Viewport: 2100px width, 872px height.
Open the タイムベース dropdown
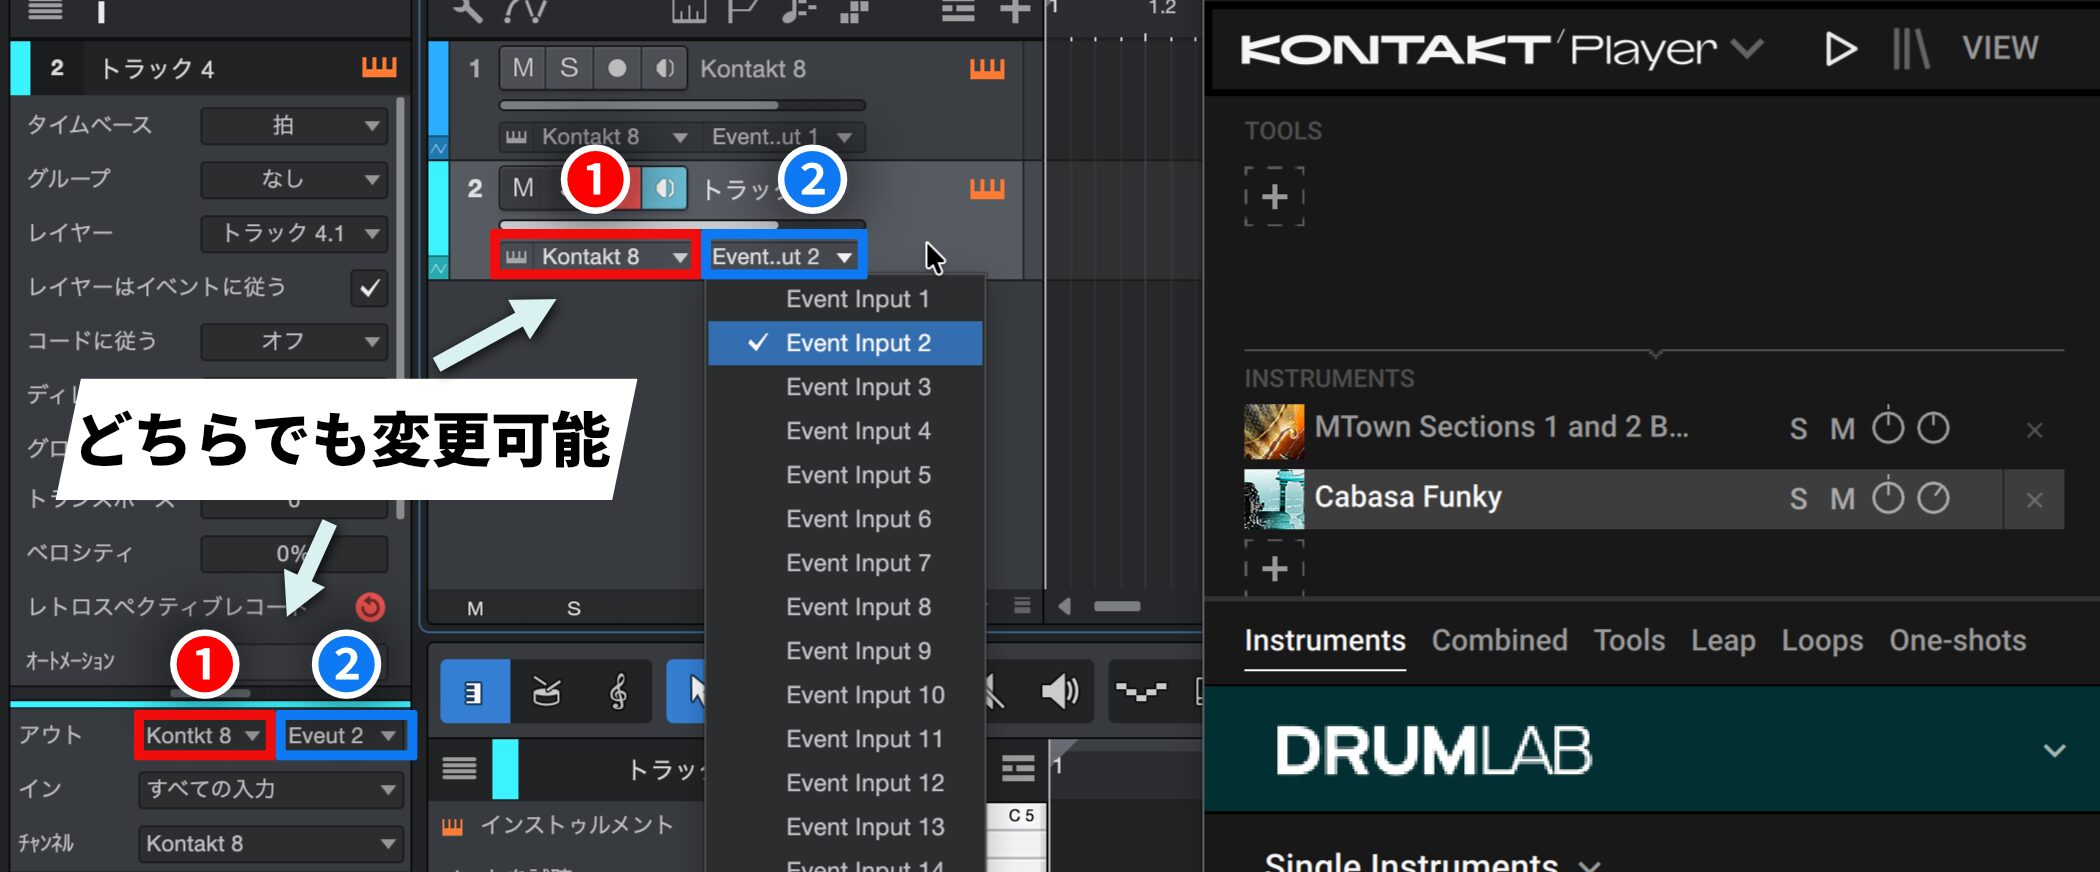294,126
